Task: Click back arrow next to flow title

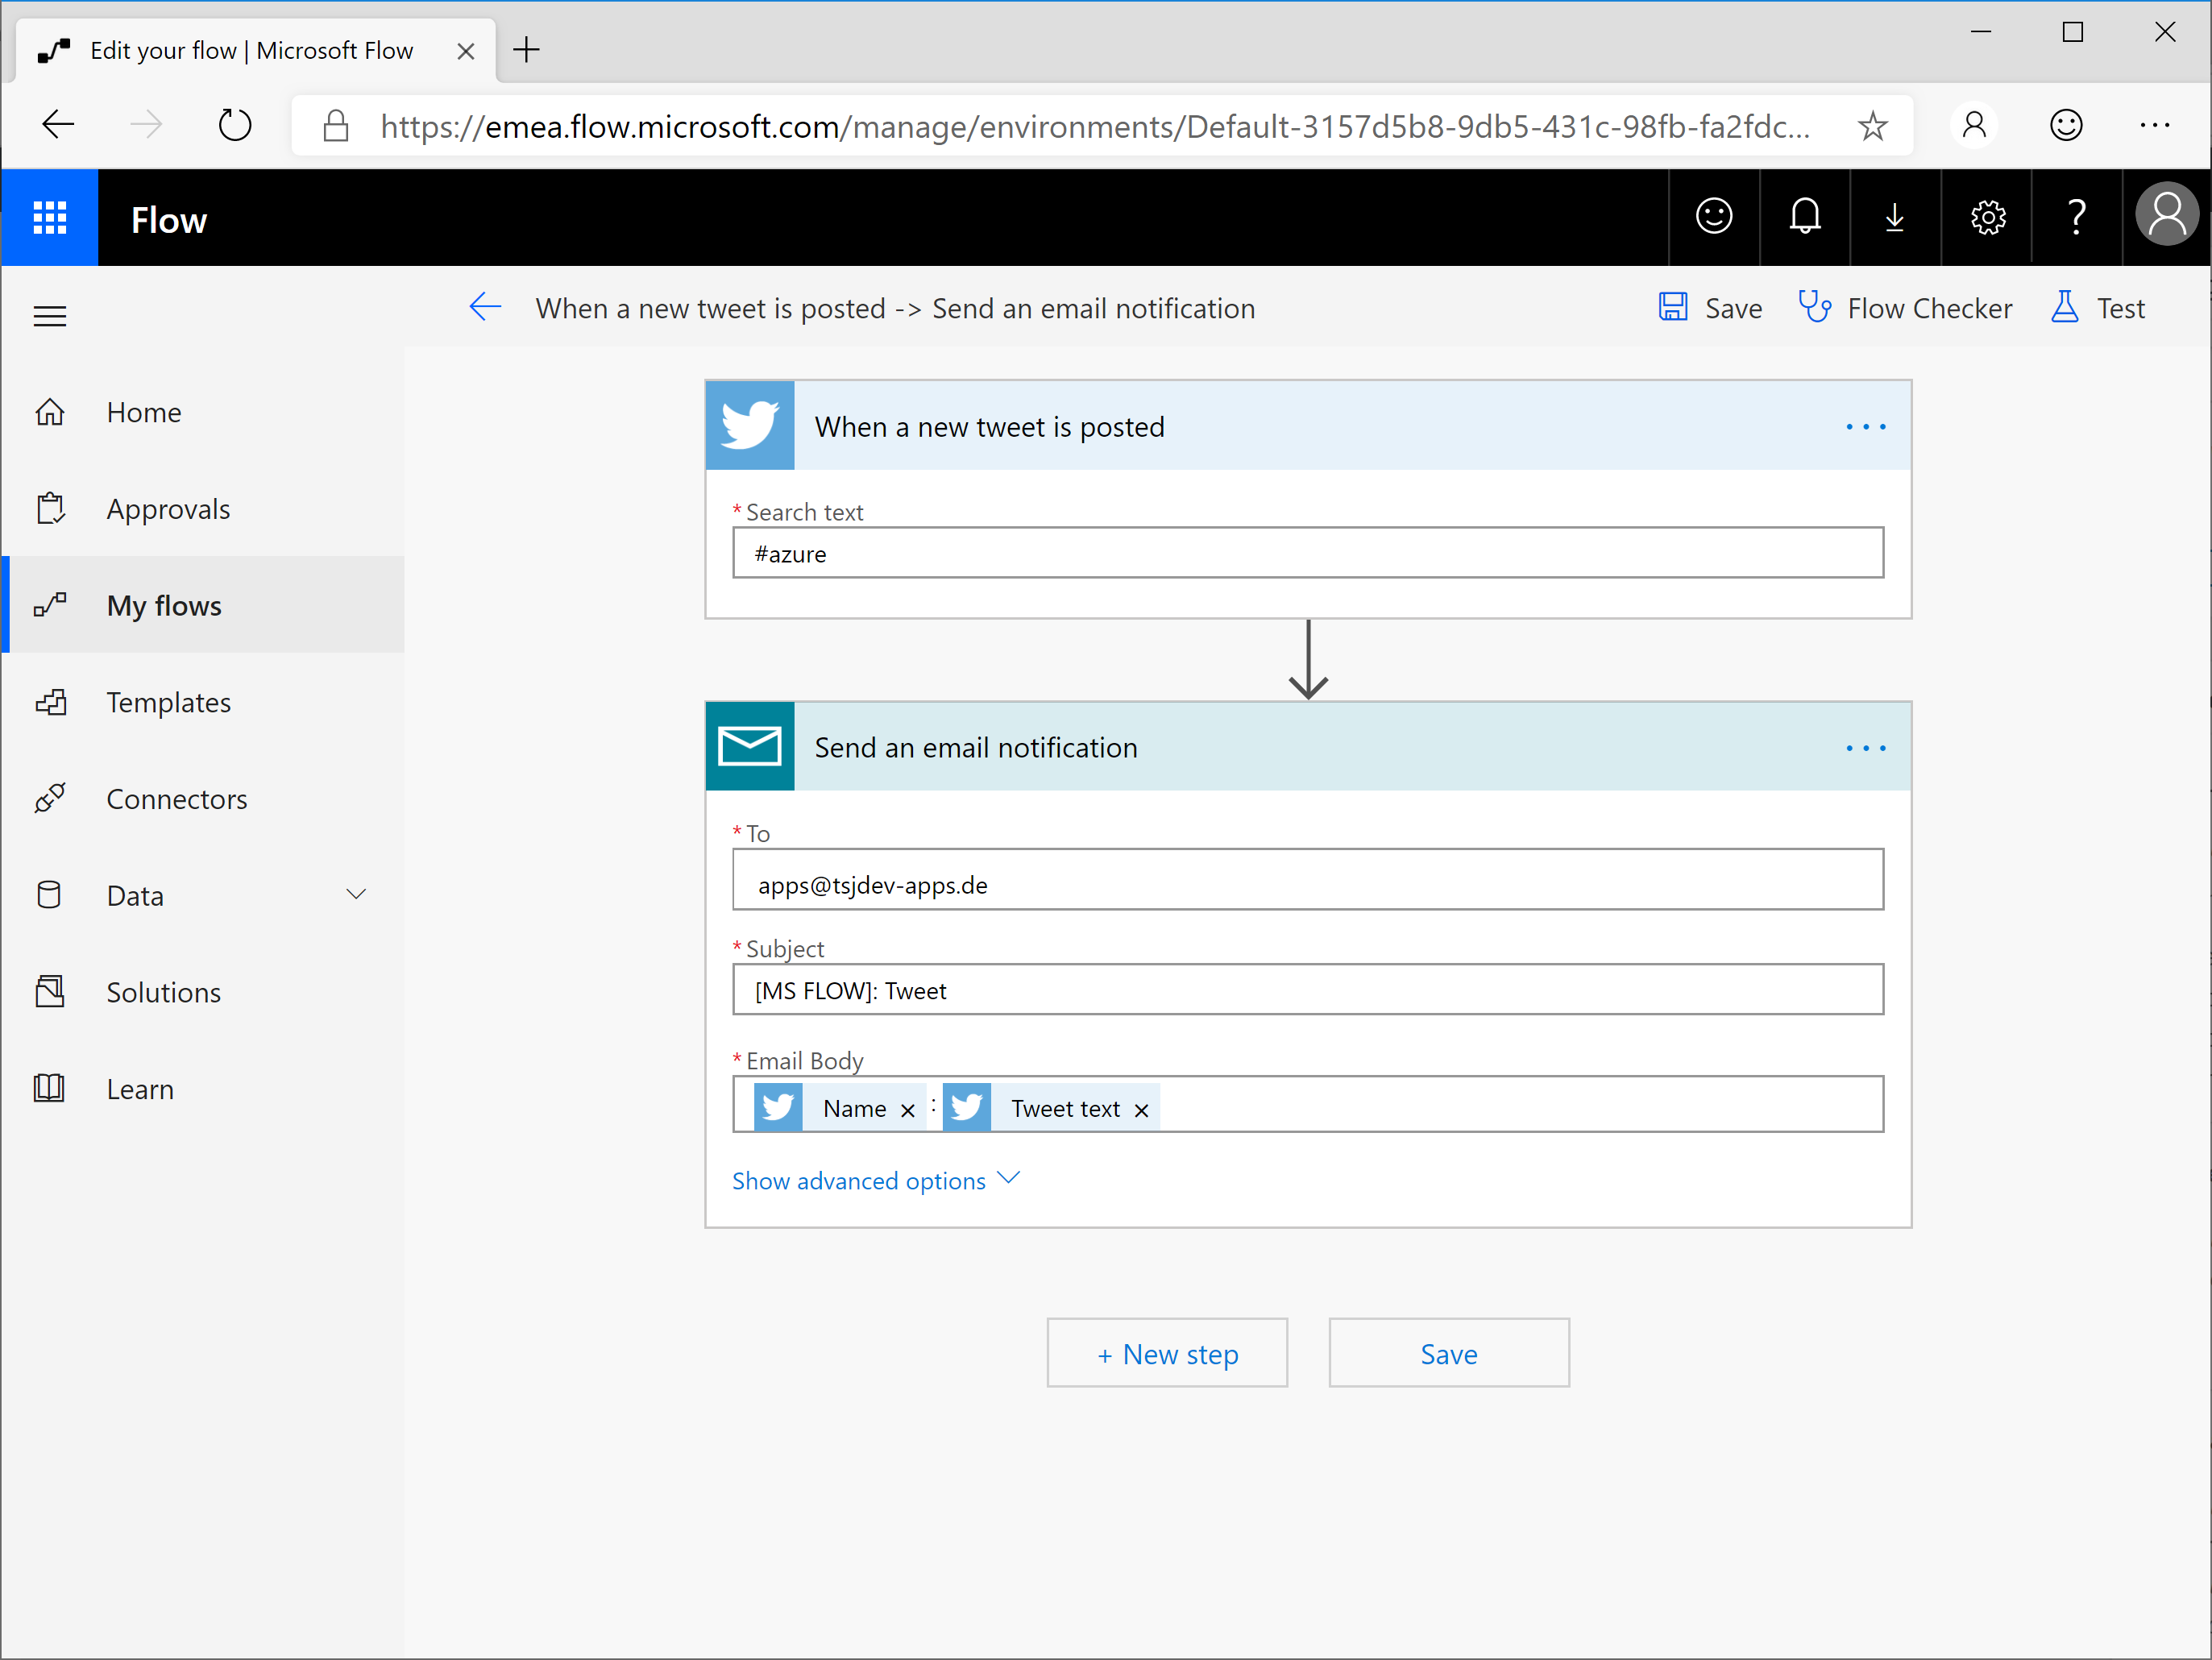Action: pyautogui.click(x=486, y=308)
